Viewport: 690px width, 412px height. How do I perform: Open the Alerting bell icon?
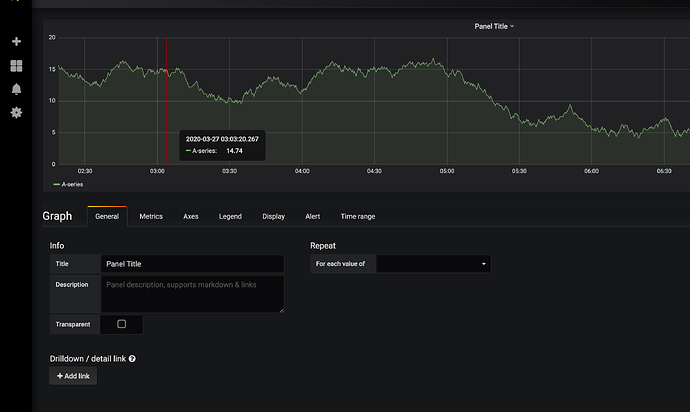coord(16,89)
